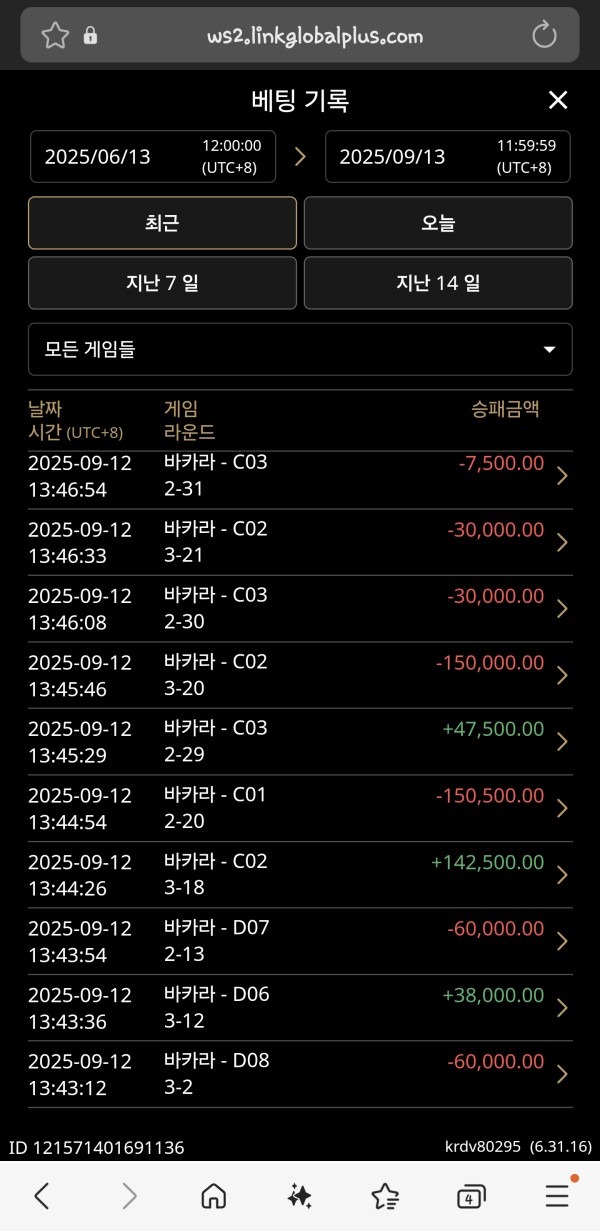This screenshot has width=600, height=1231.
Task: Open the tab switcher showing 4 tabs
Action: coord(470,1196)
